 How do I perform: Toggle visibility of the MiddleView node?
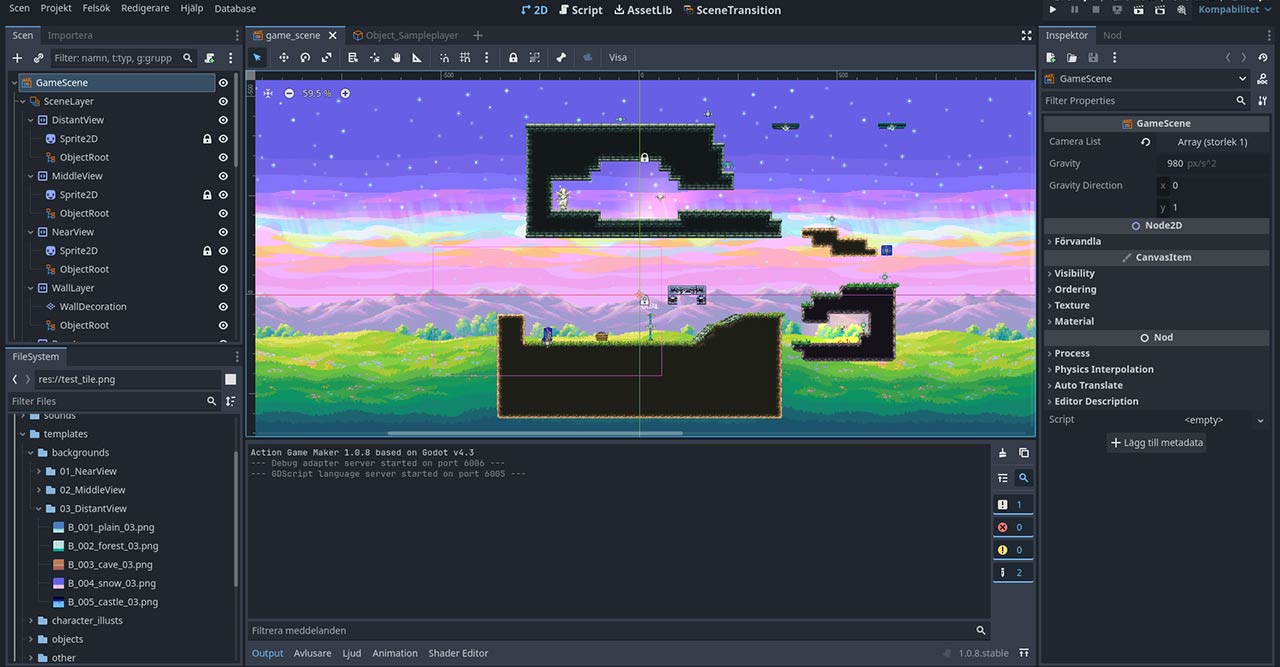coord(223,176)
